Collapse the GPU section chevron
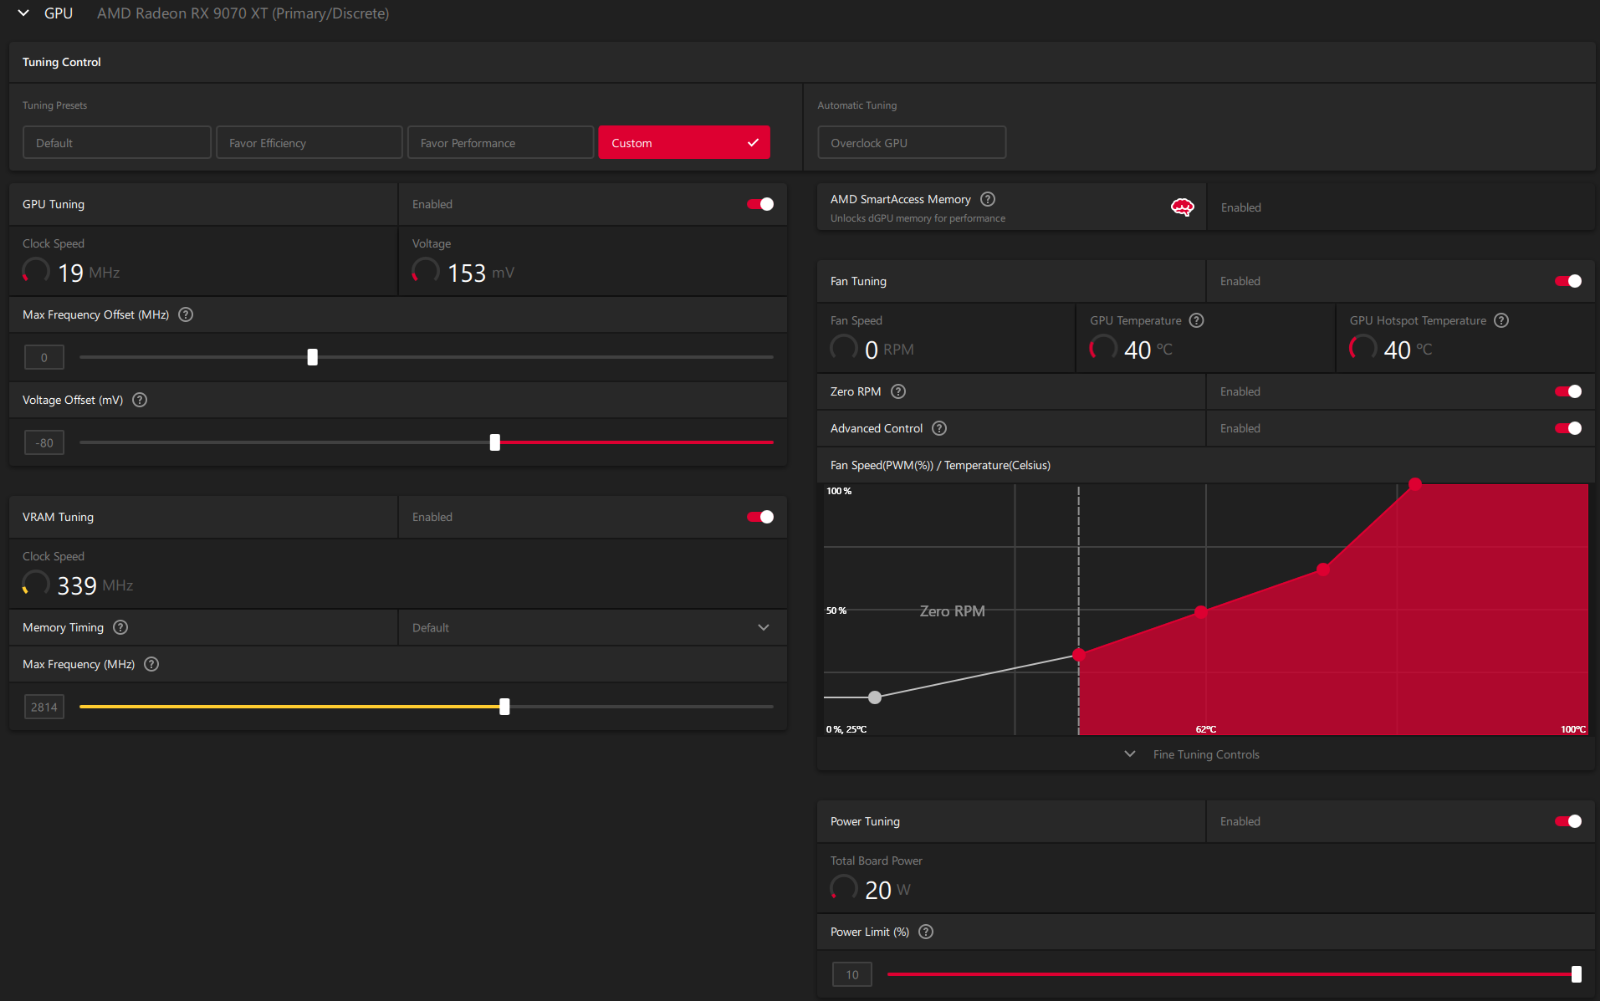 click(23, 14)
